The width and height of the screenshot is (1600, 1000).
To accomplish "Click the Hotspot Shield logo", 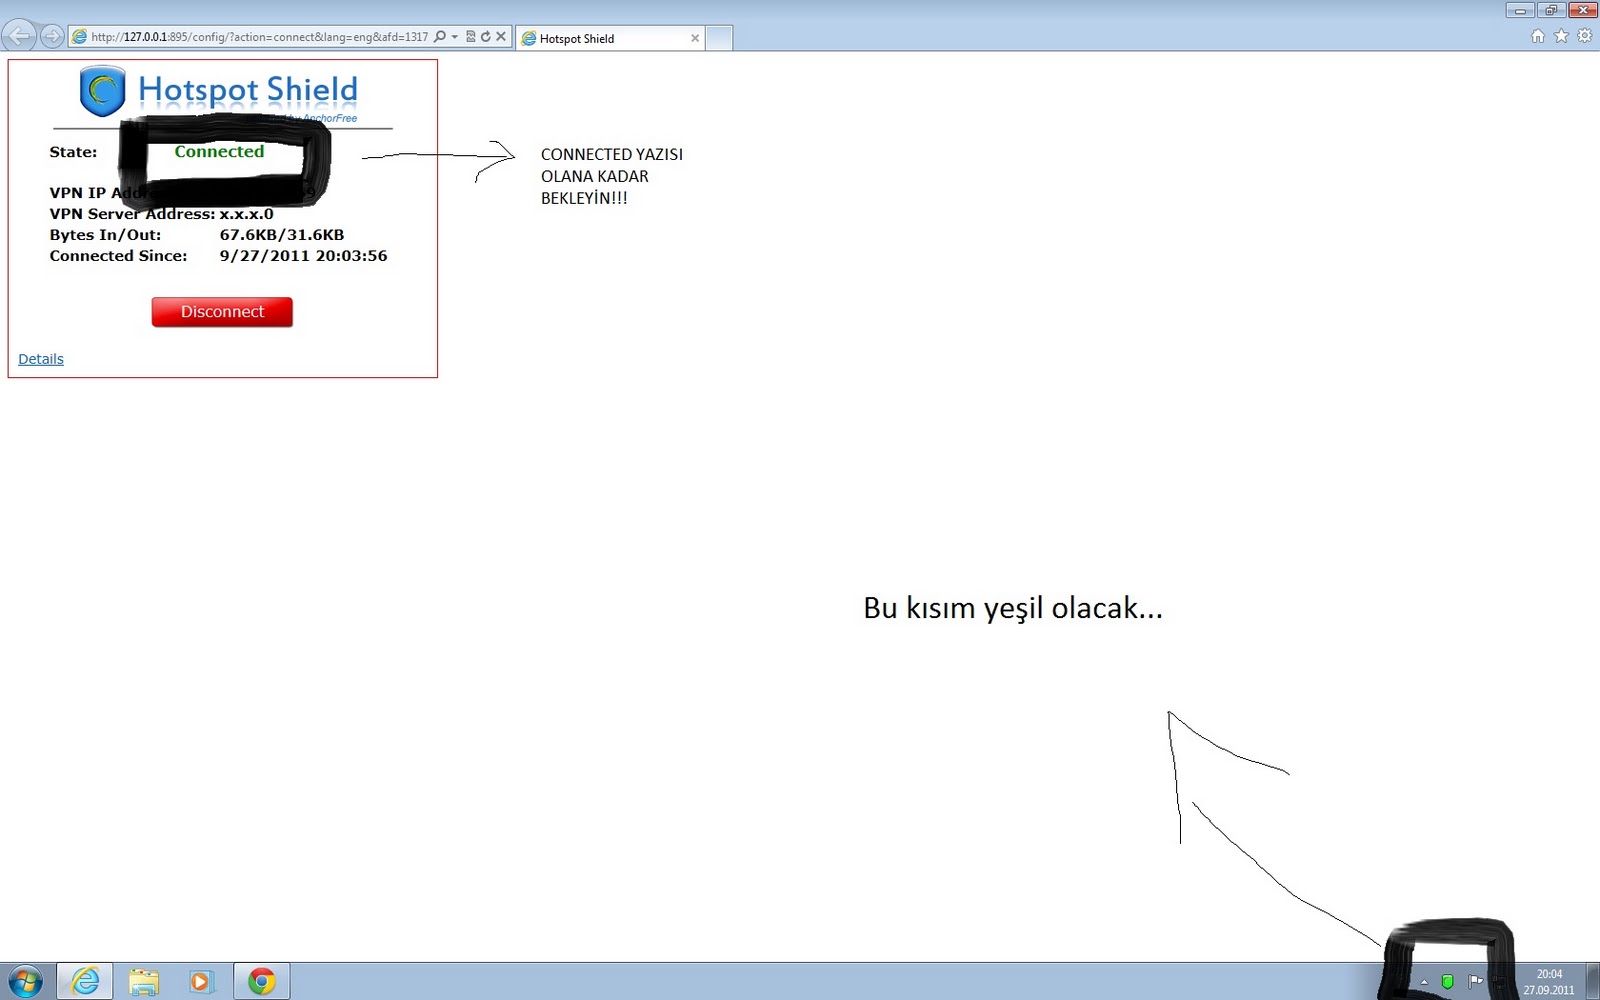I will [x=218, y=92].
